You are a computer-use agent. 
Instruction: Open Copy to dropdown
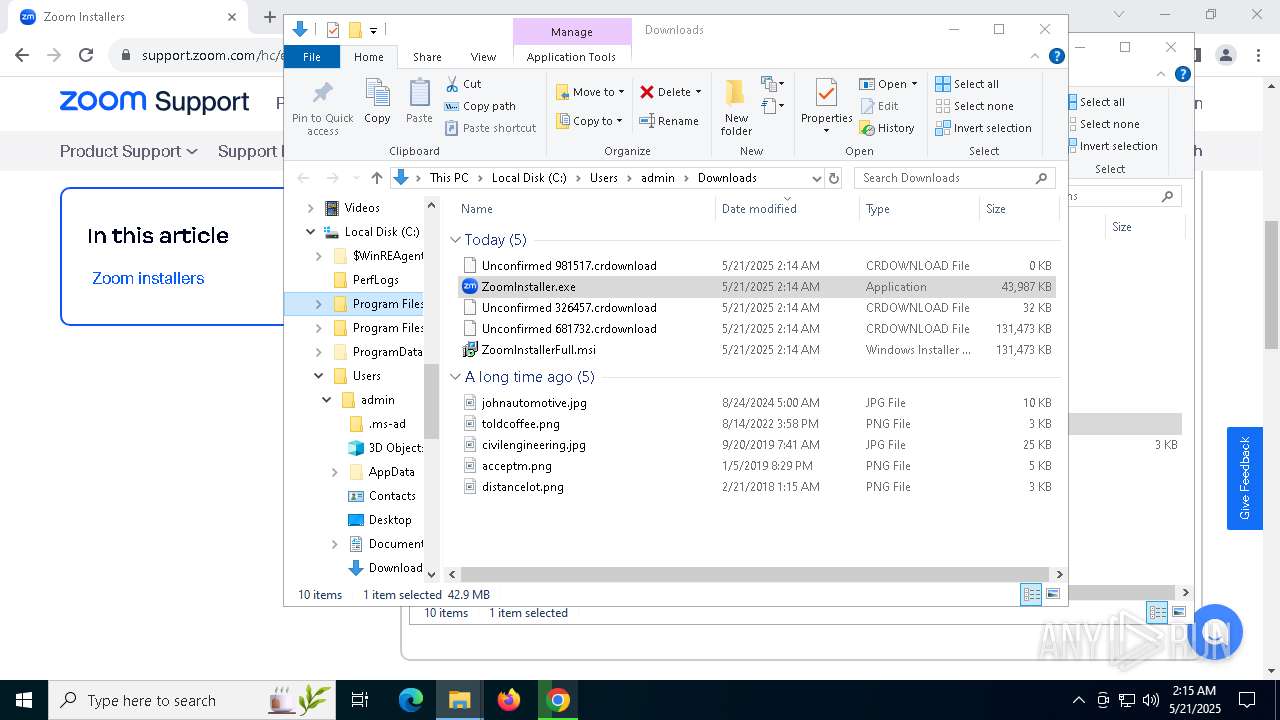pos(590,121)
